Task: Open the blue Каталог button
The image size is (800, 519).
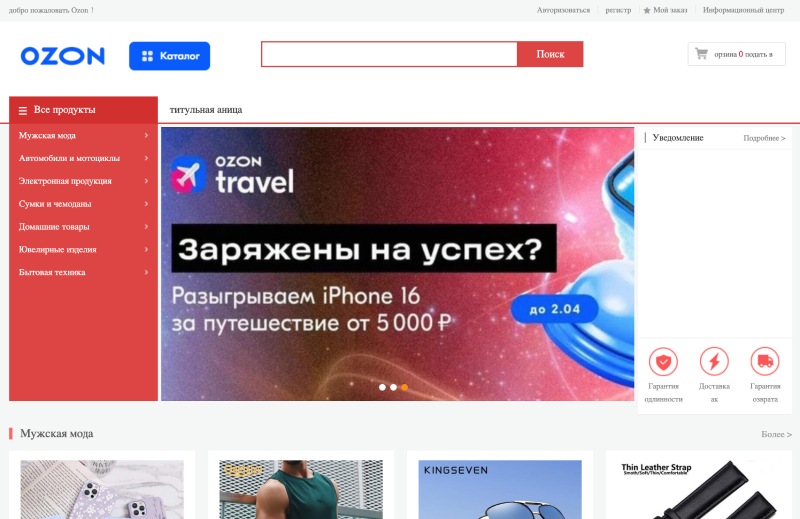Action: click(169, 56)
